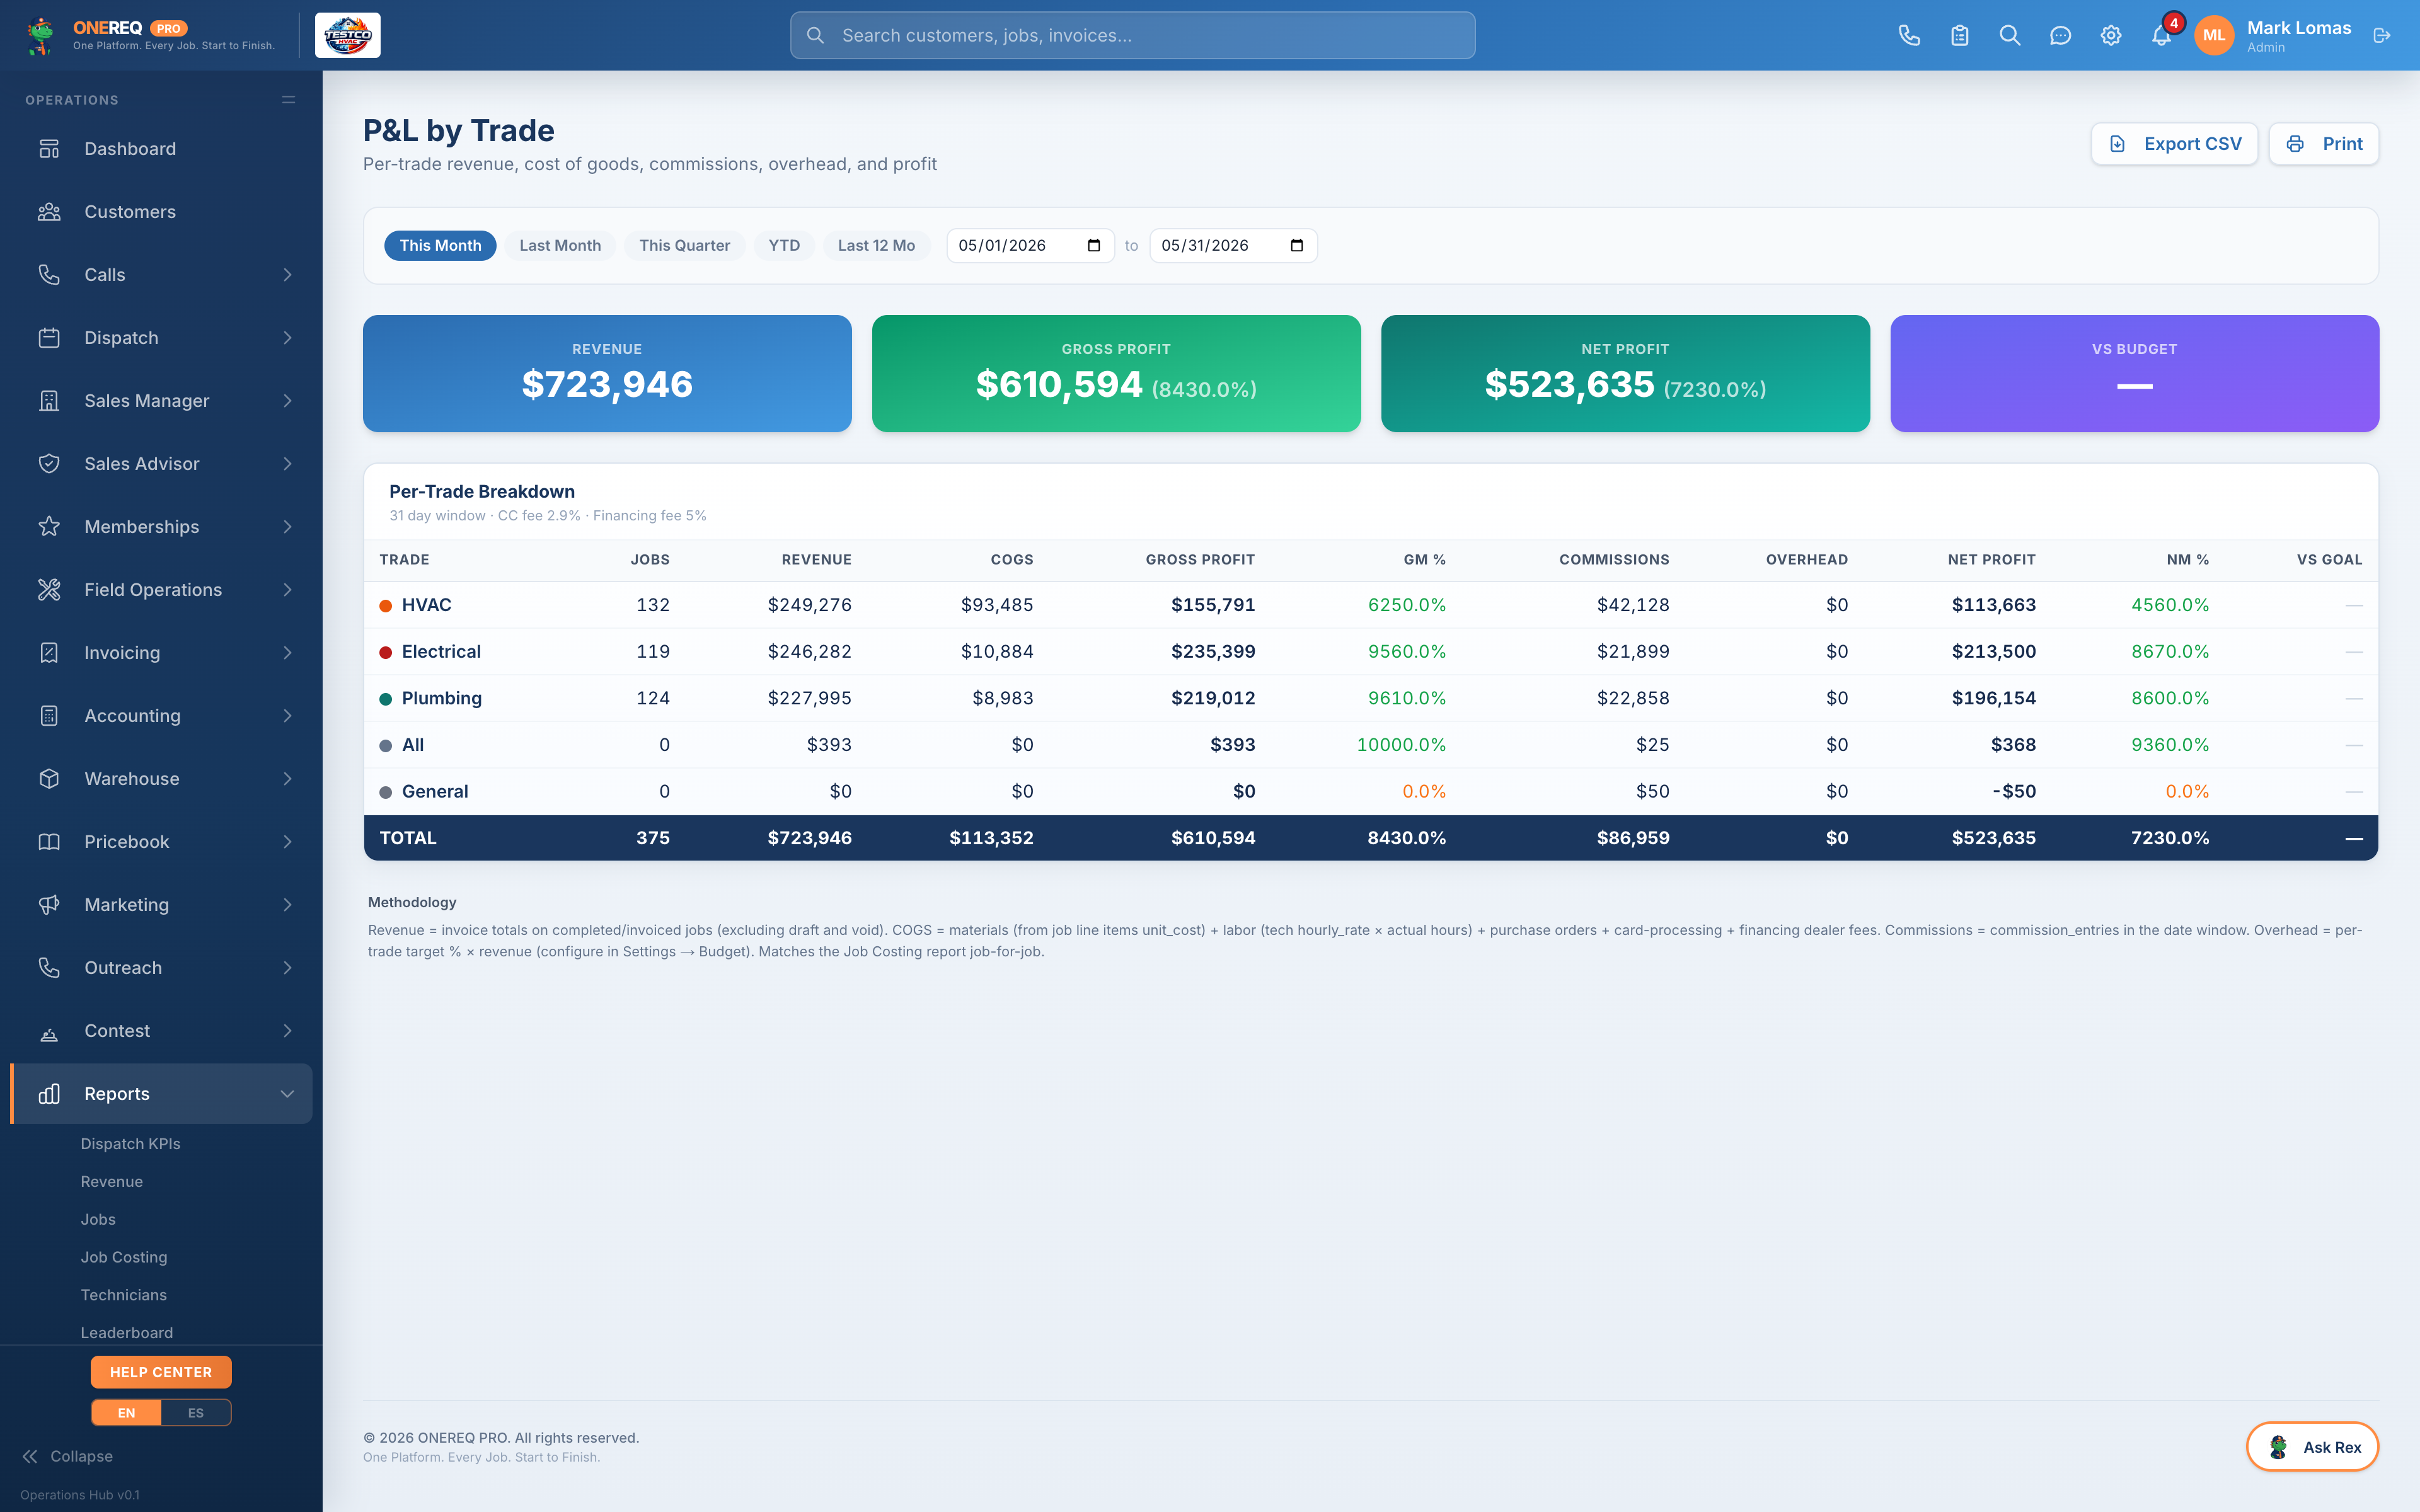Click the Testco company logo thumbnail
Screen dimensions: 2420x1512
click(348, 36)
